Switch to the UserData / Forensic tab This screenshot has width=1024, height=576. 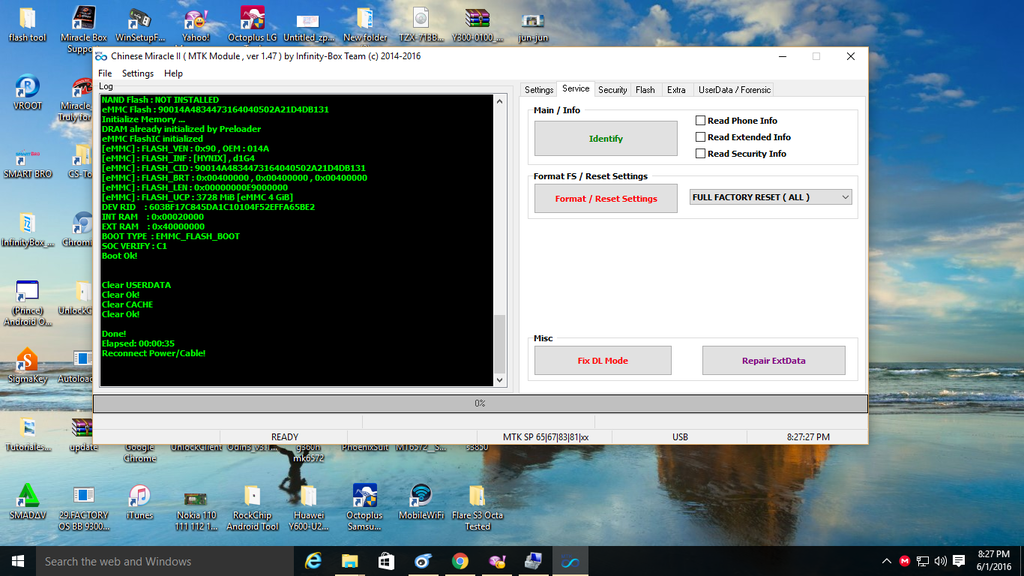[x=734, y=90]
